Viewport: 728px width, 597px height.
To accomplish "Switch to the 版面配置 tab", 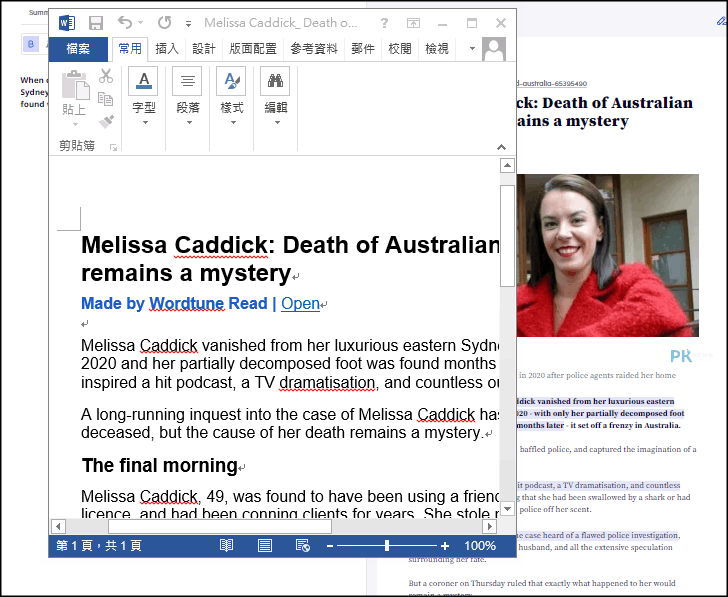I will [253, 49].
